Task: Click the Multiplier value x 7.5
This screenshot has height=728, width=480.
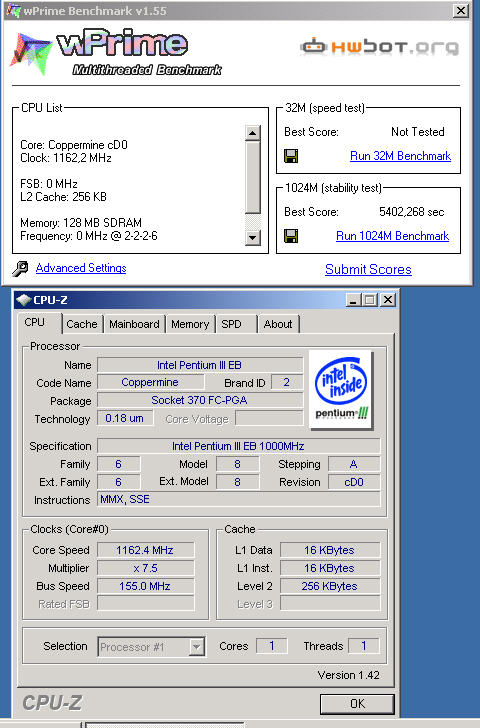Action: coord(146,568)
